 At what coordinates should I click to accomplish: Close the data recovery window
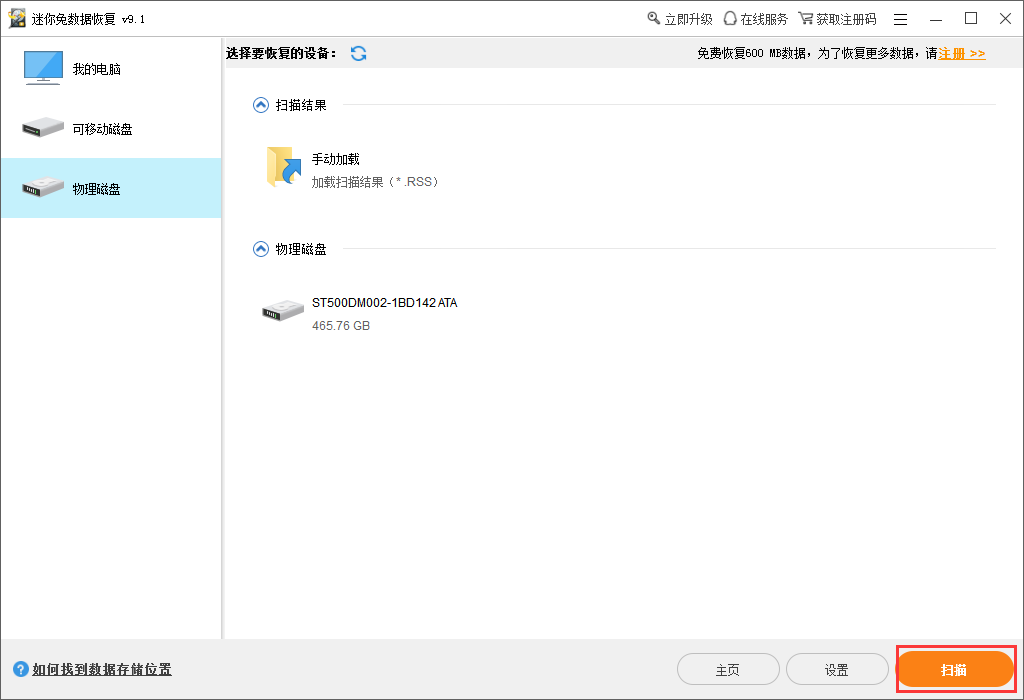pyautogui.click(x=1006, y=19)
